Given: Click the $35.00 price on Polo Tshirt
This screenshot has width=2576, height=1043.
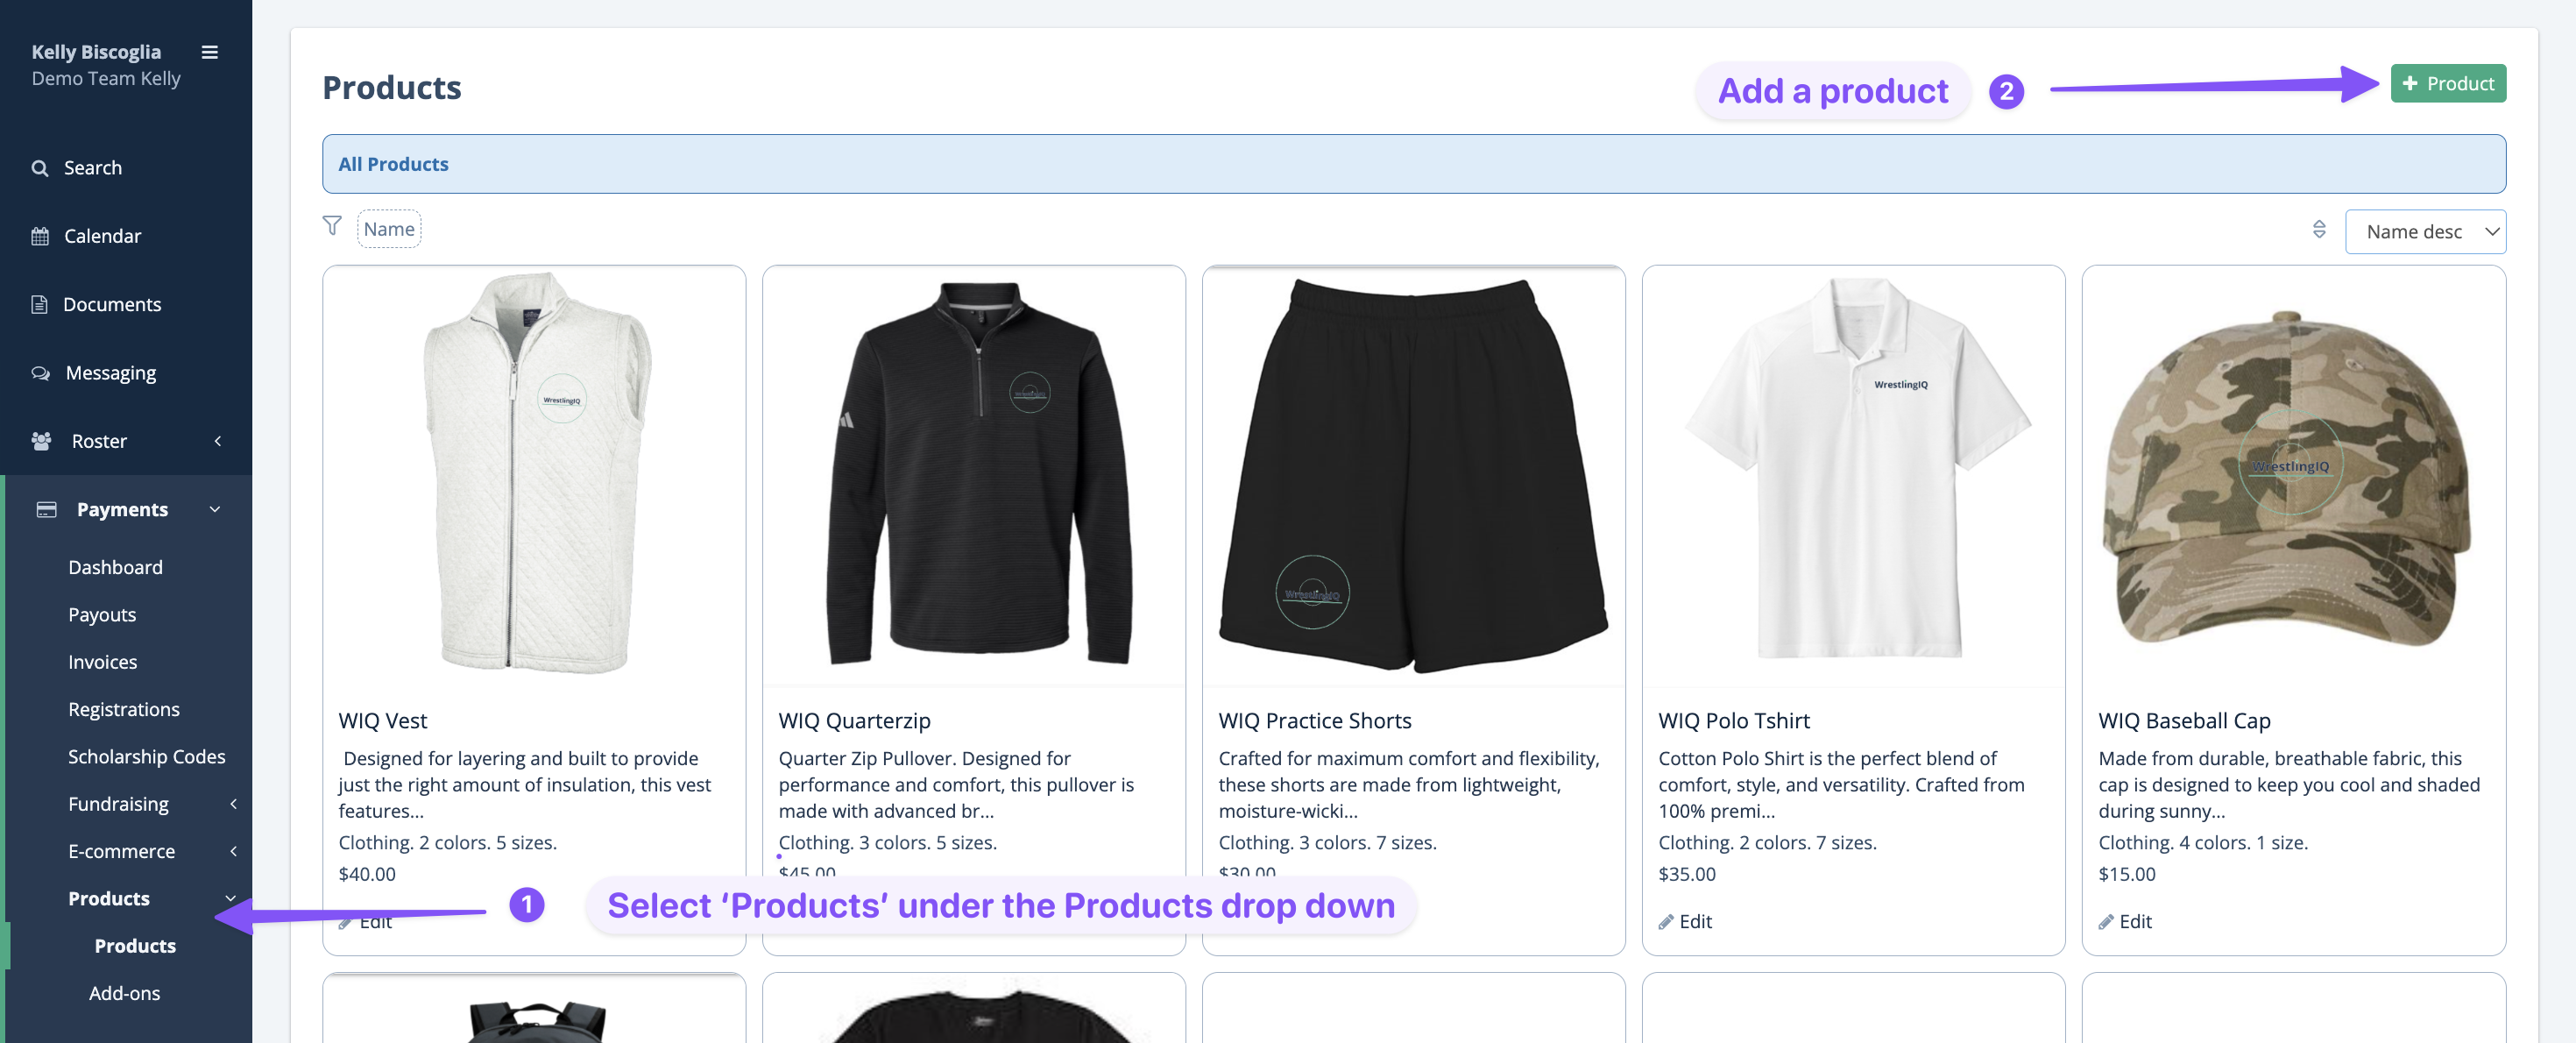Looking at the screenshot, I should coord(1686,874).
